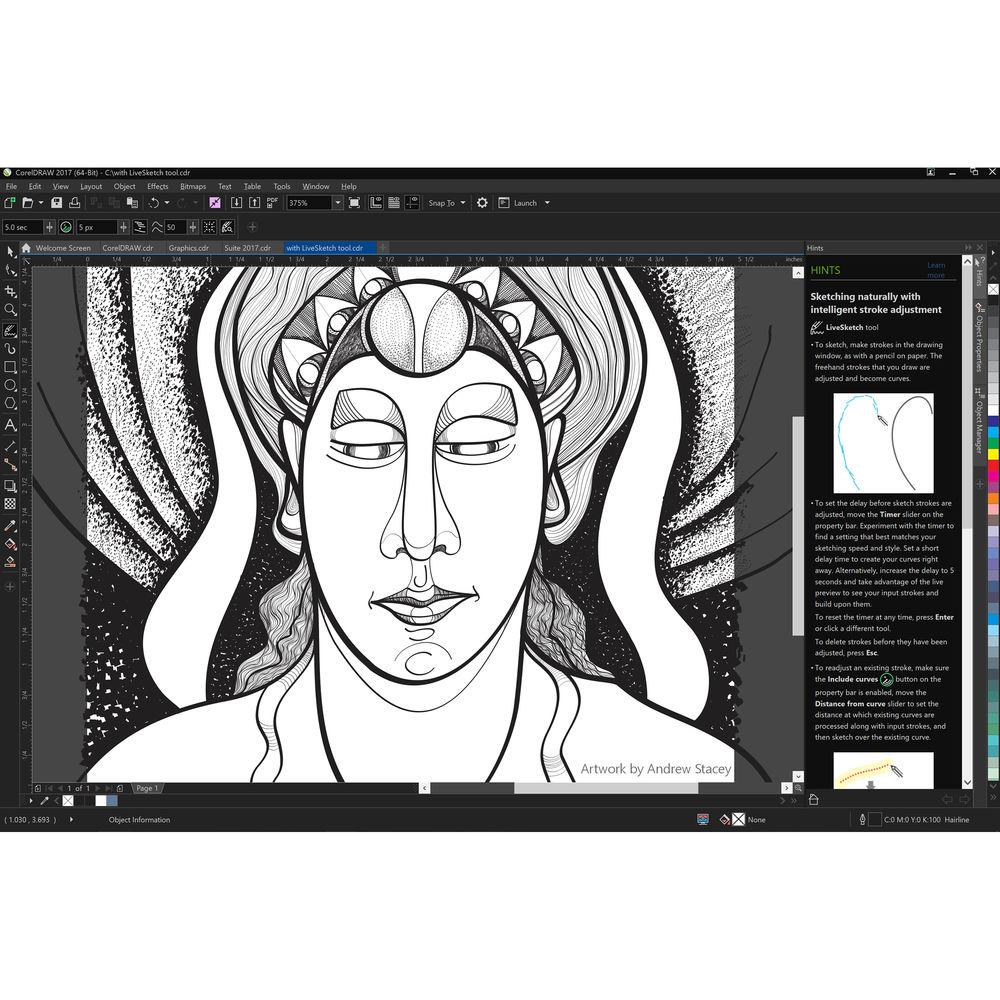This screenshot has height=1000, width=1000.
Task: Toggle the Full-screen preview button
Action: tap(354, 203)
